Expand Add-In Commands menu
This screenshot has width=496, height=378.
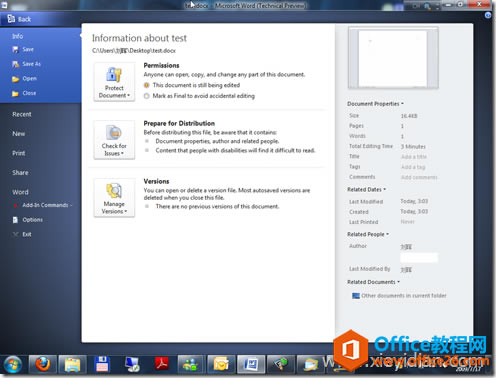[47, 205]
